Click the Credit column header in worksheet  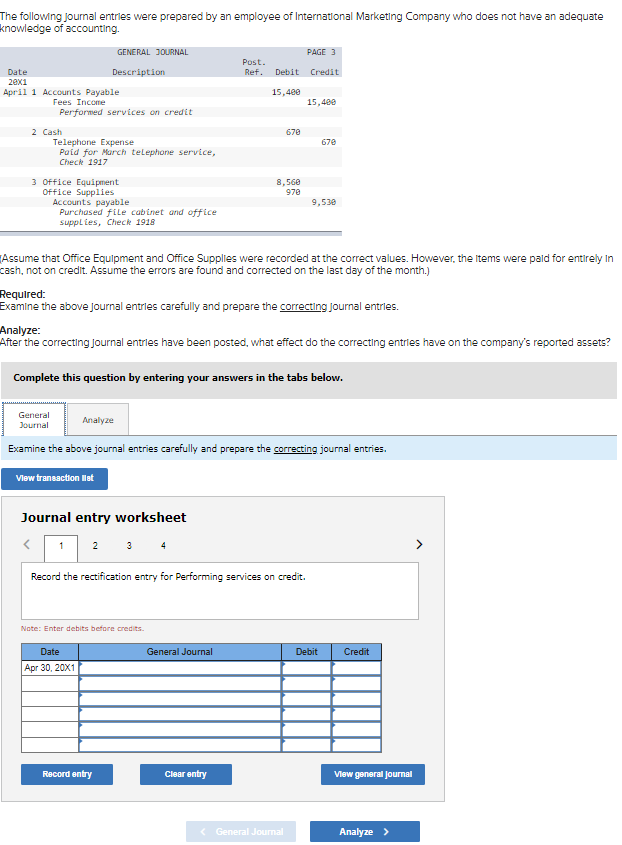(357, 652)
